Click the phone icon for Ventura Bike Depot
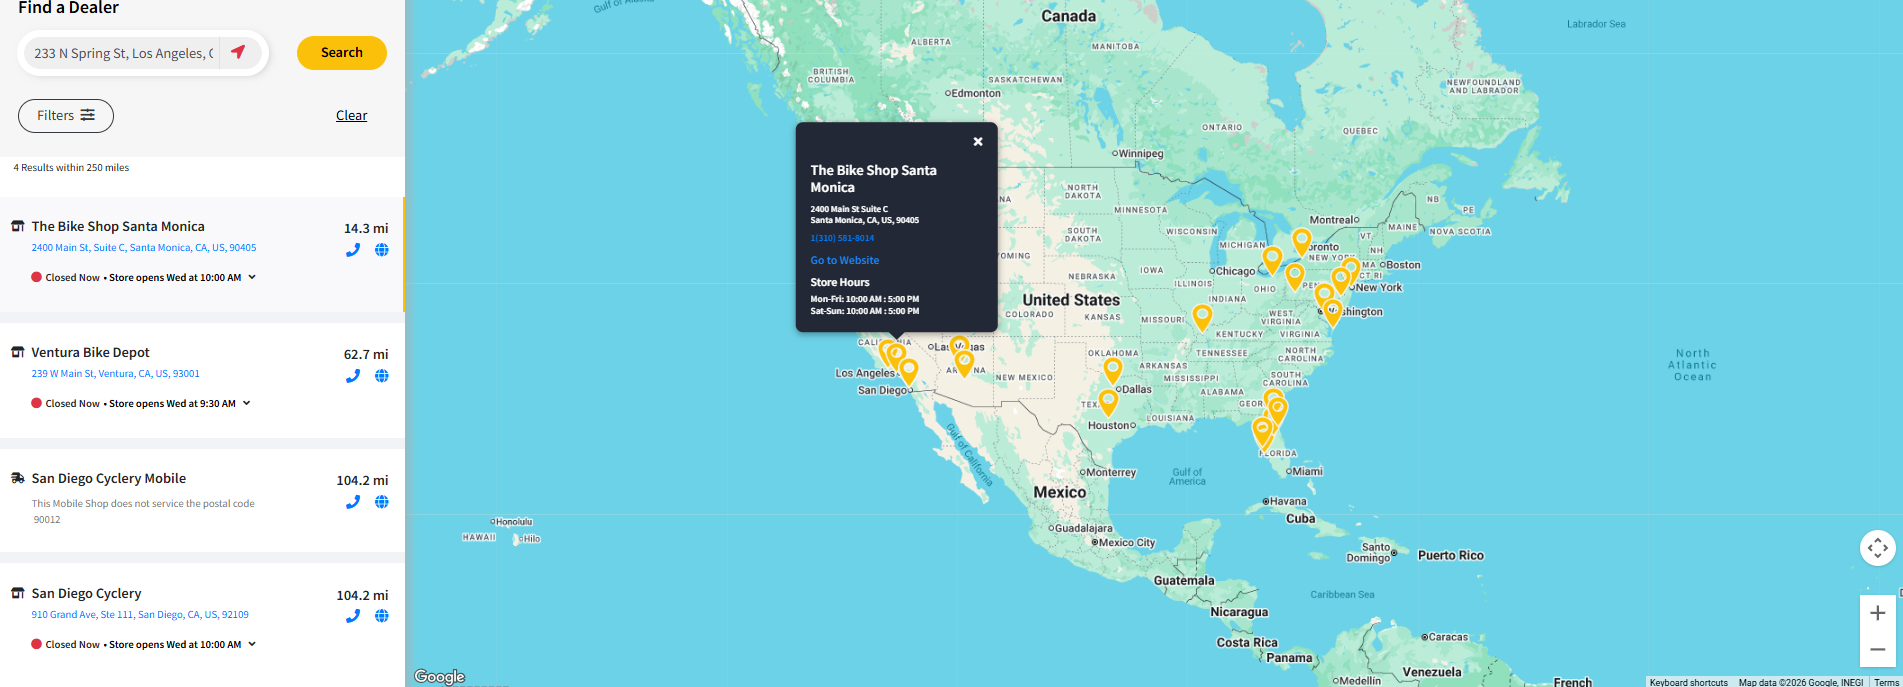The width and height of the screenshot is (1903, 687). tap(352, 375)
